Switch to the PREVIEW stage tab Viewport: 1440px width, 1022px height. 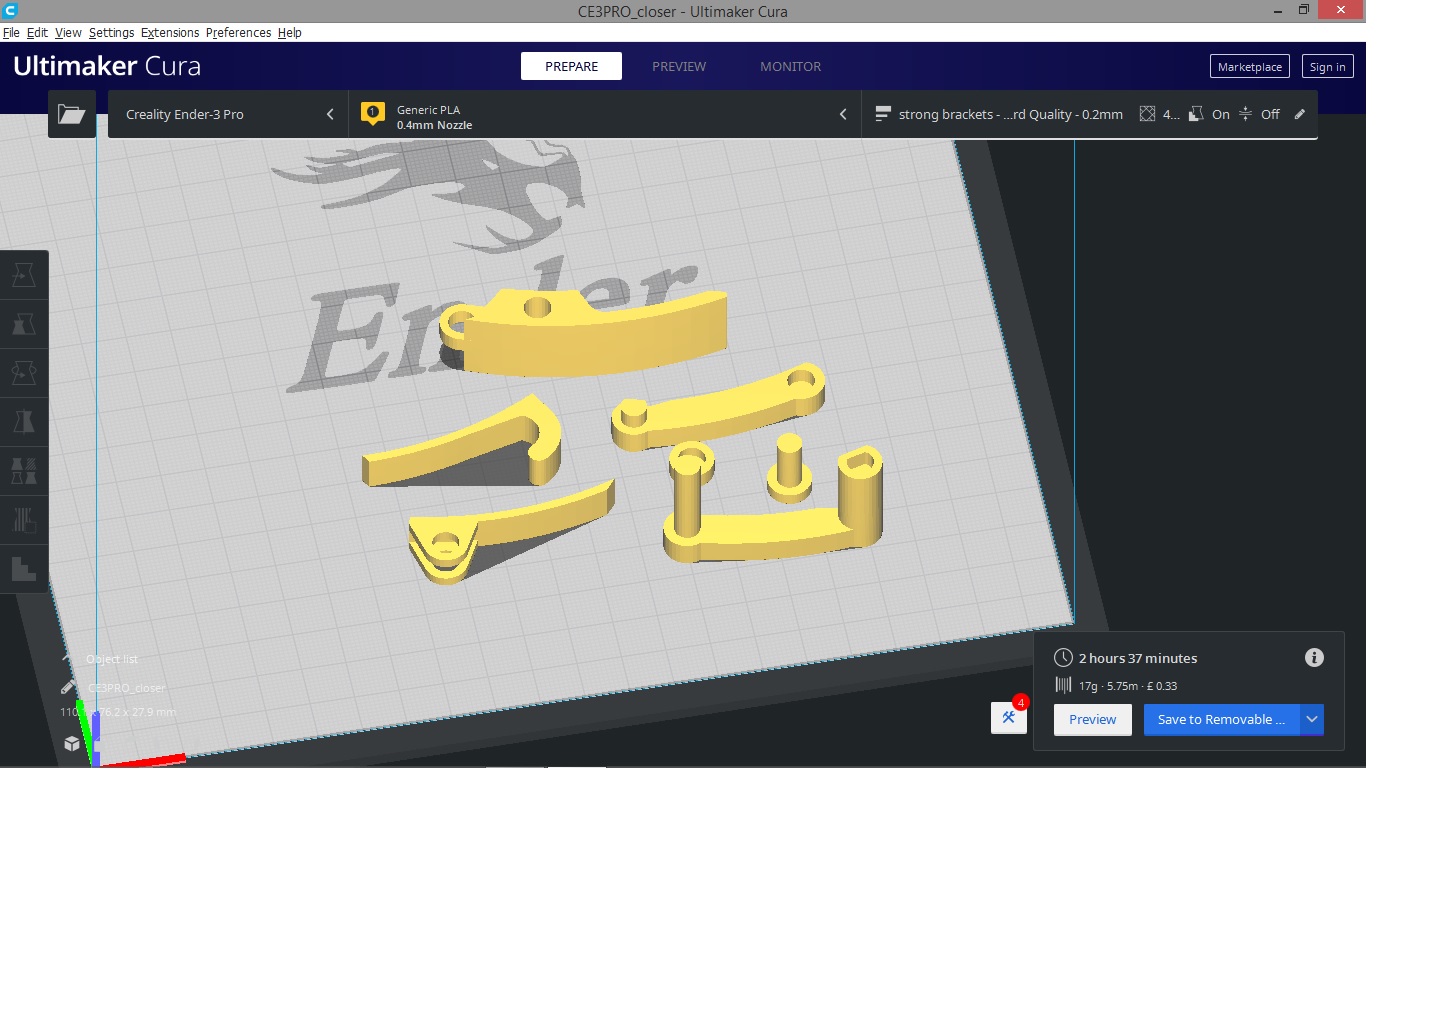(679, 66)
